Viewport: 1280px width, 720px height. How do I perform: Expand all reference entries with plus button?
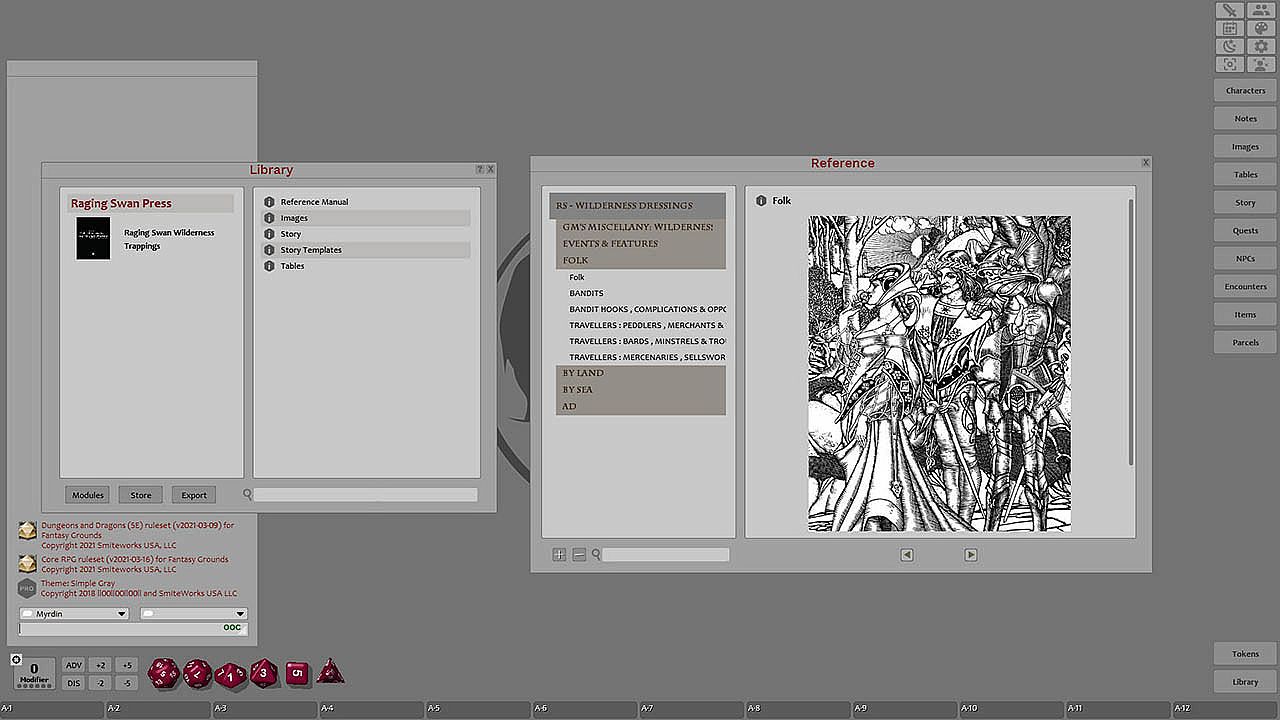(559, 555)
